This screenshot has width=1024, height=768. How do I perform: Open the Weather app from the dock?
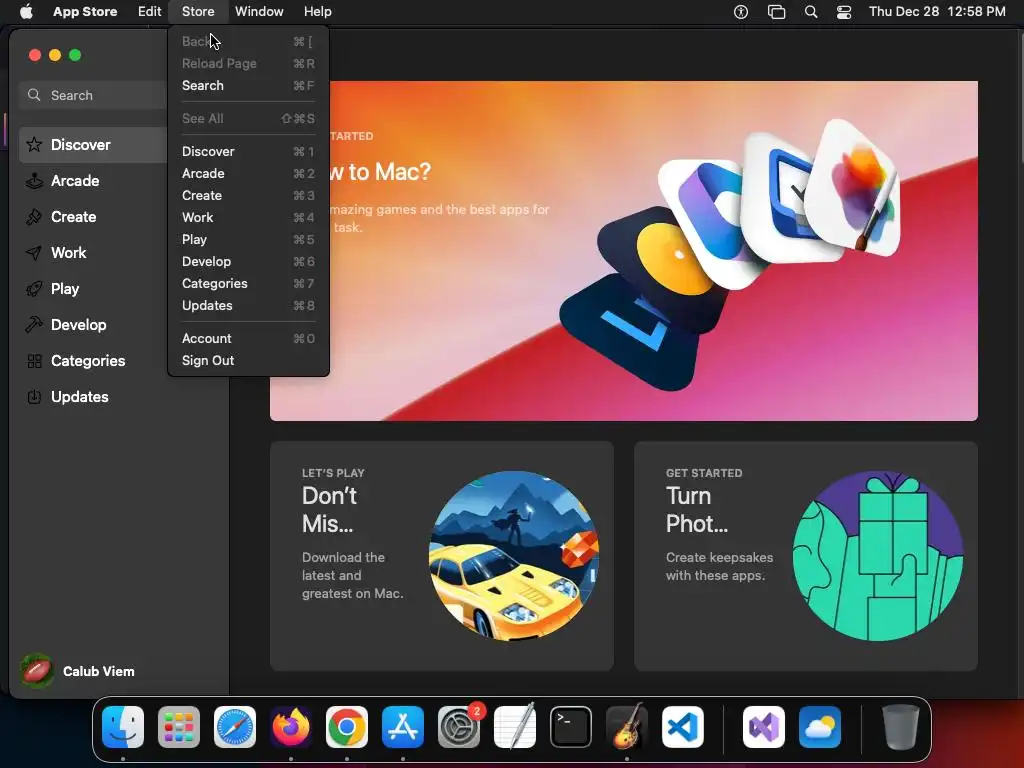pyautogui.click(x=820, y=727)
